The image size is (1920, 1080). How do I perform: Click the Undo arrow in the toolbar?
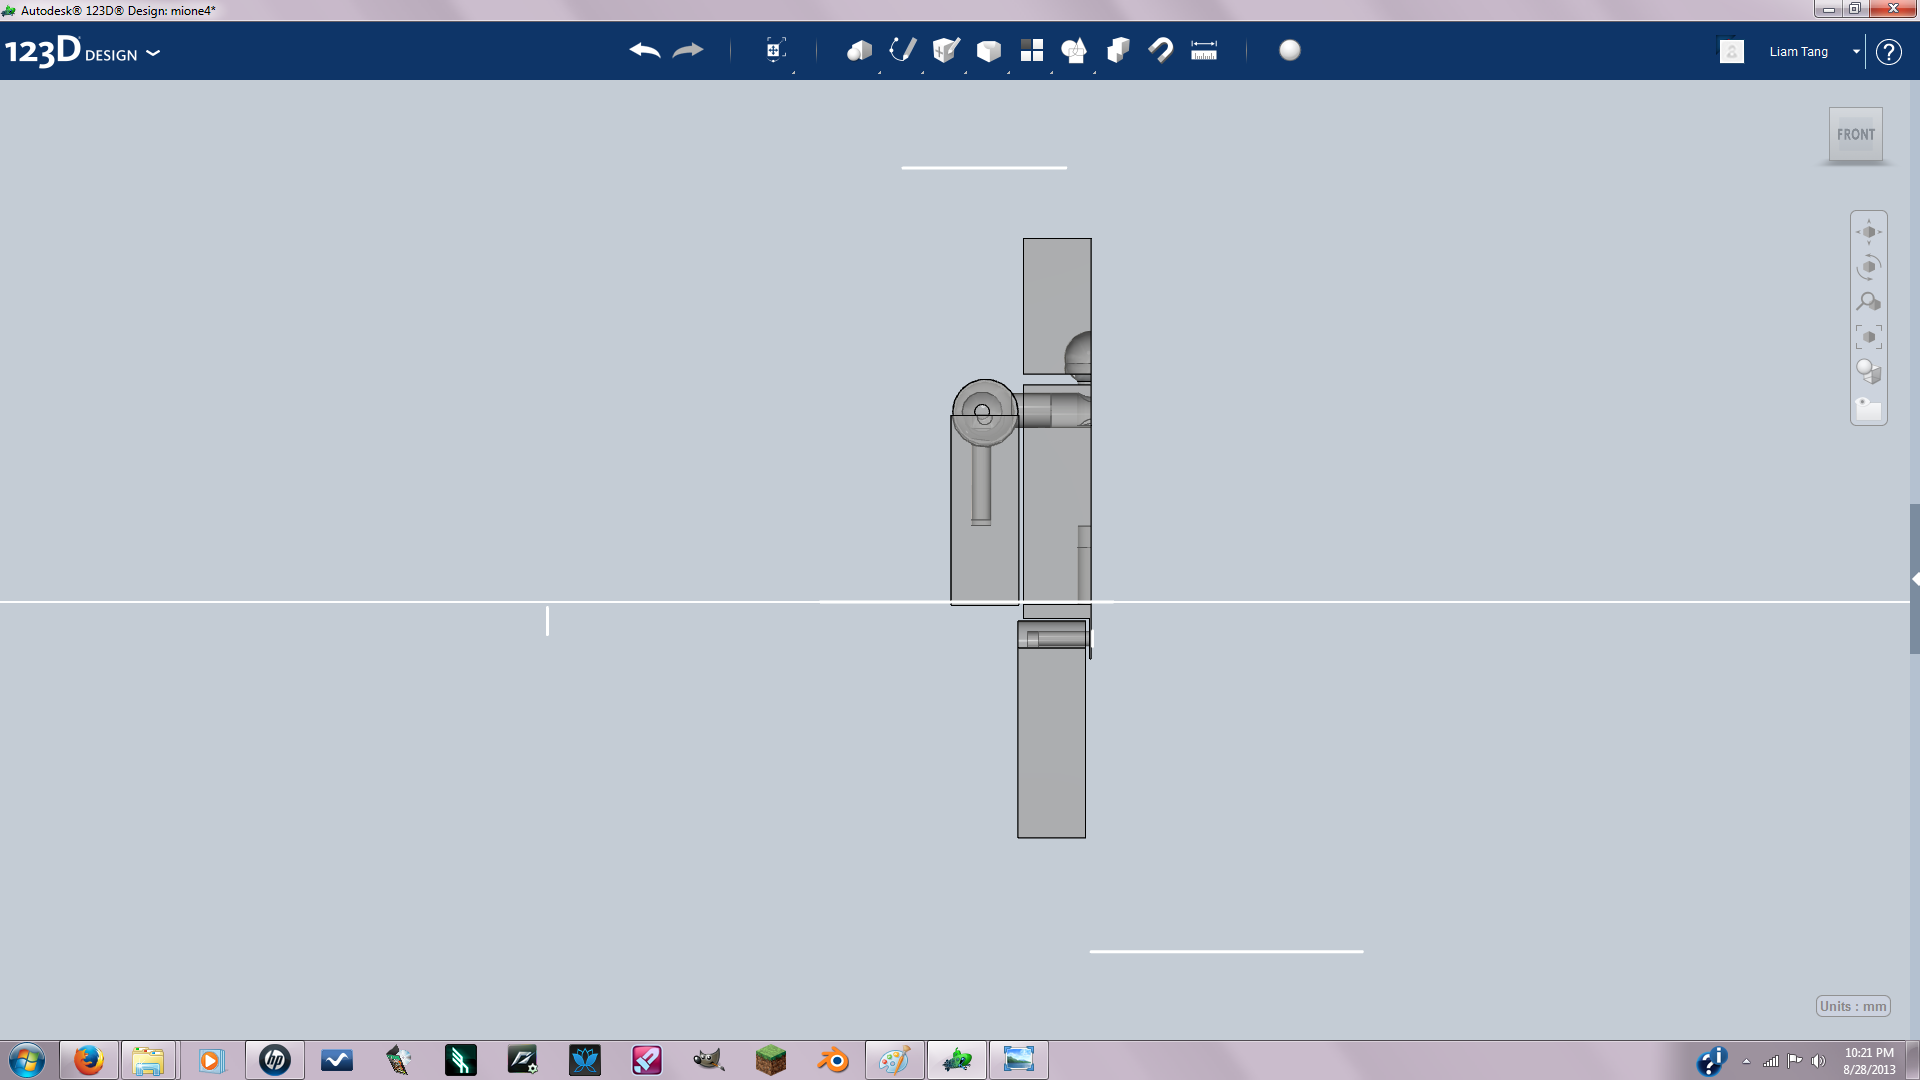tap(645, 50)
